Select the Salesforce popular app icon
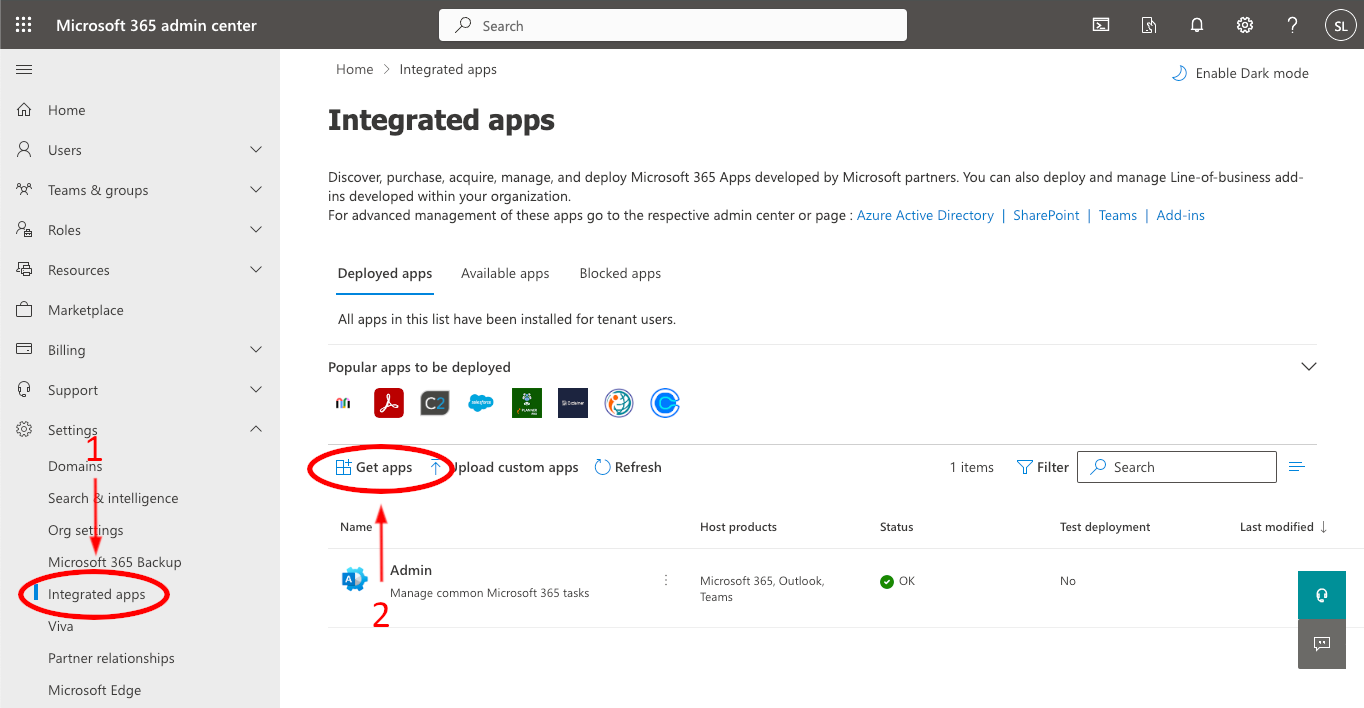 pyautogui.click(x=481, y=403)
